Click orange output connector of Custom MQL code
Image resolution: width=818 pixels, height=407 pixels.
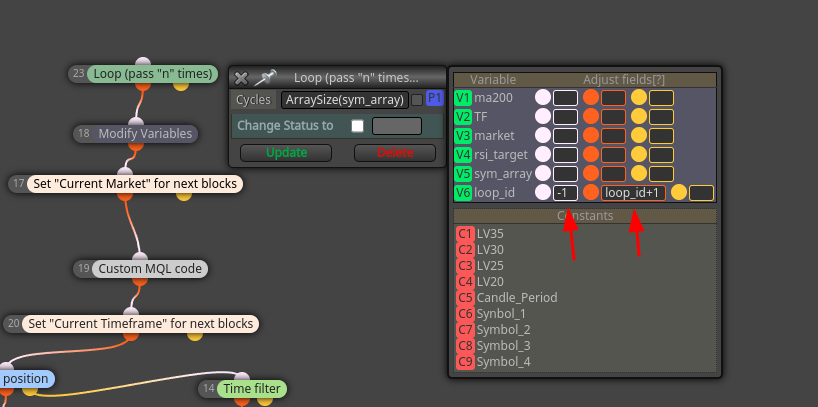point(139,281)
